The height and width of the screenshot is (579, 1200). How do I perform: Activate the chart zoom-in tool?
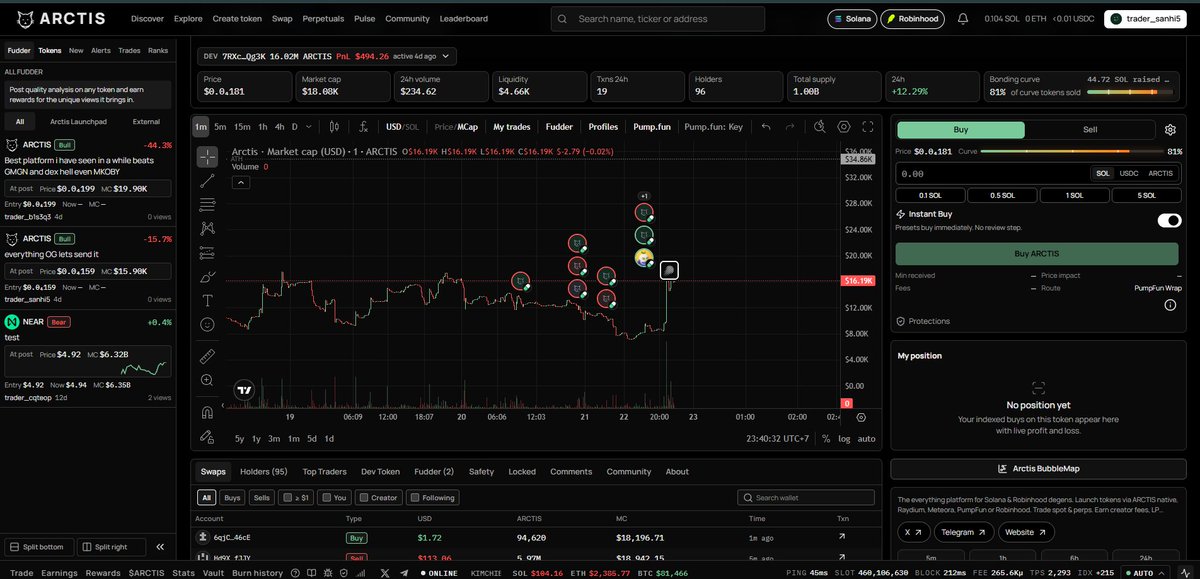click(207, 380)
